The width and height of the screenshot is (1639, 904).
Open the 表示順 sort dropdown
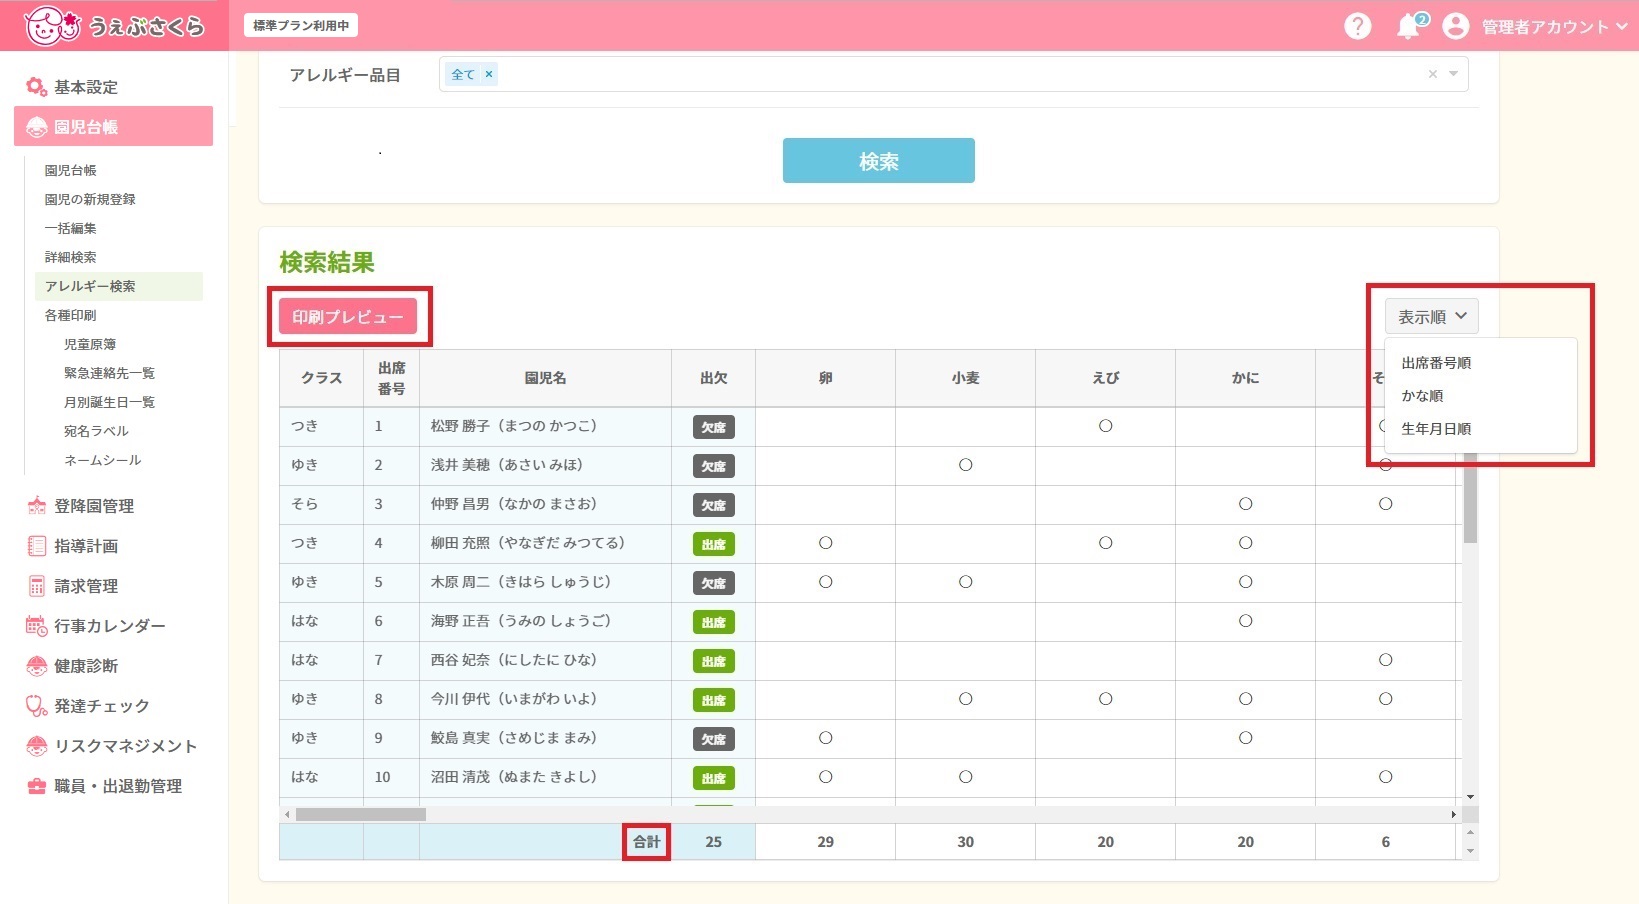1431,316
